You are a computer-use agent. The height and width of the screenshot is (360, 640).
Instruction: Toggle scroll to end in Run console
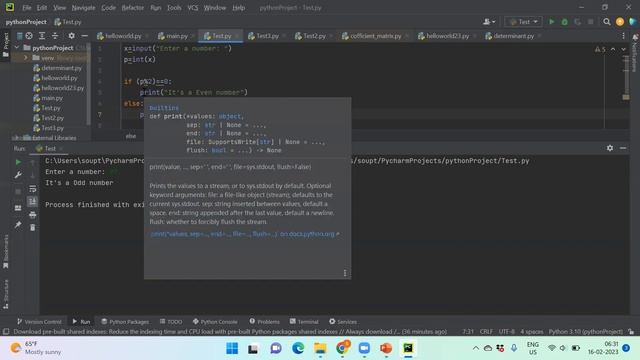[33, 201]
